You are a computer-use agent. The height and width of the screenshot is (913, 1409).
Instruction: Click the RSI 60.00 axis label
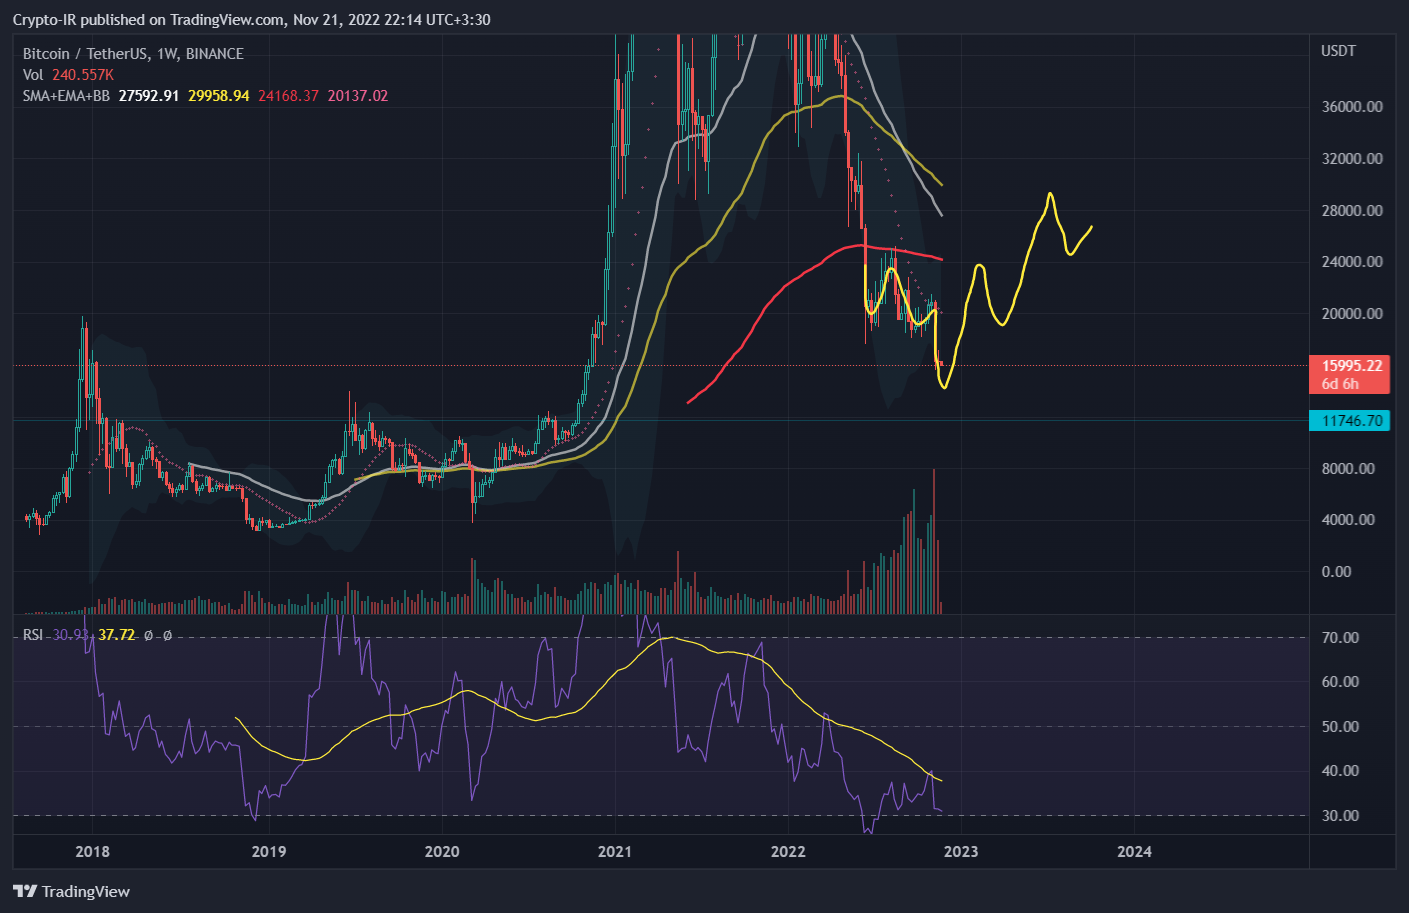click(1340, 682)
